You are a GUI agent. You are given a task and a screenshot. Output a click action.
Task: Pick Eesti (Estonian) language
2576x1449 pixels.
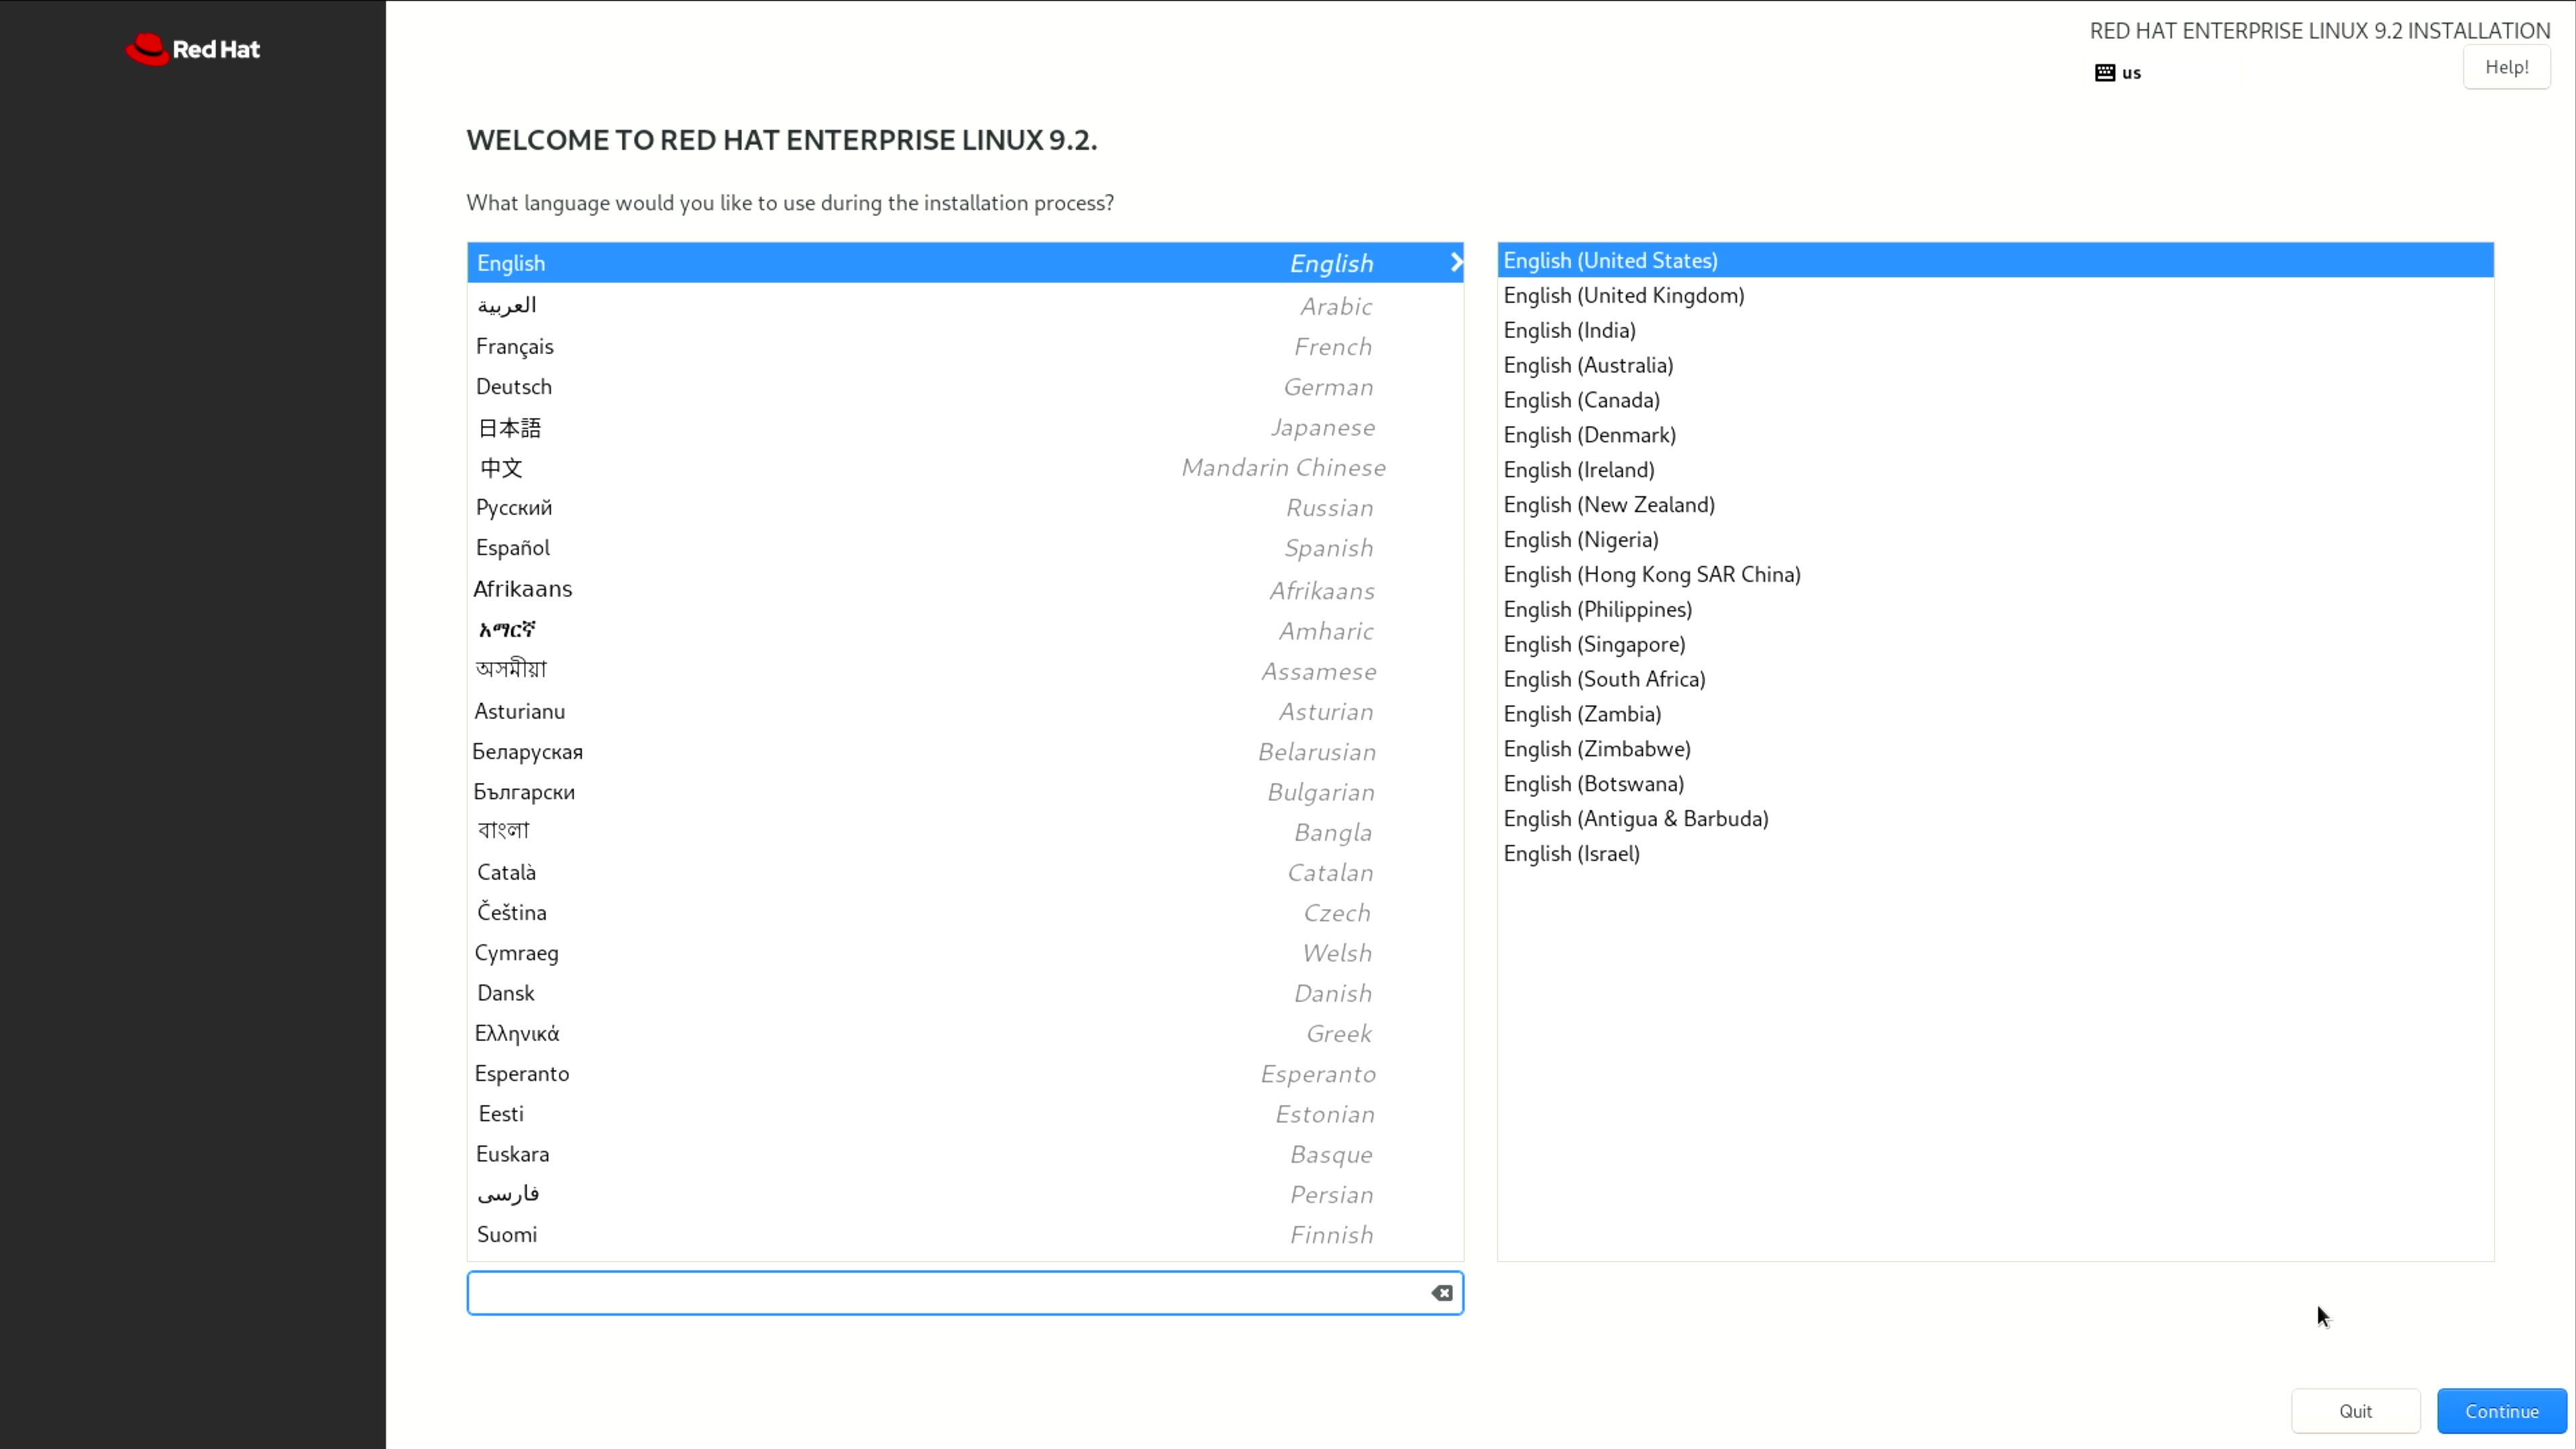[x=965, y=1113]
